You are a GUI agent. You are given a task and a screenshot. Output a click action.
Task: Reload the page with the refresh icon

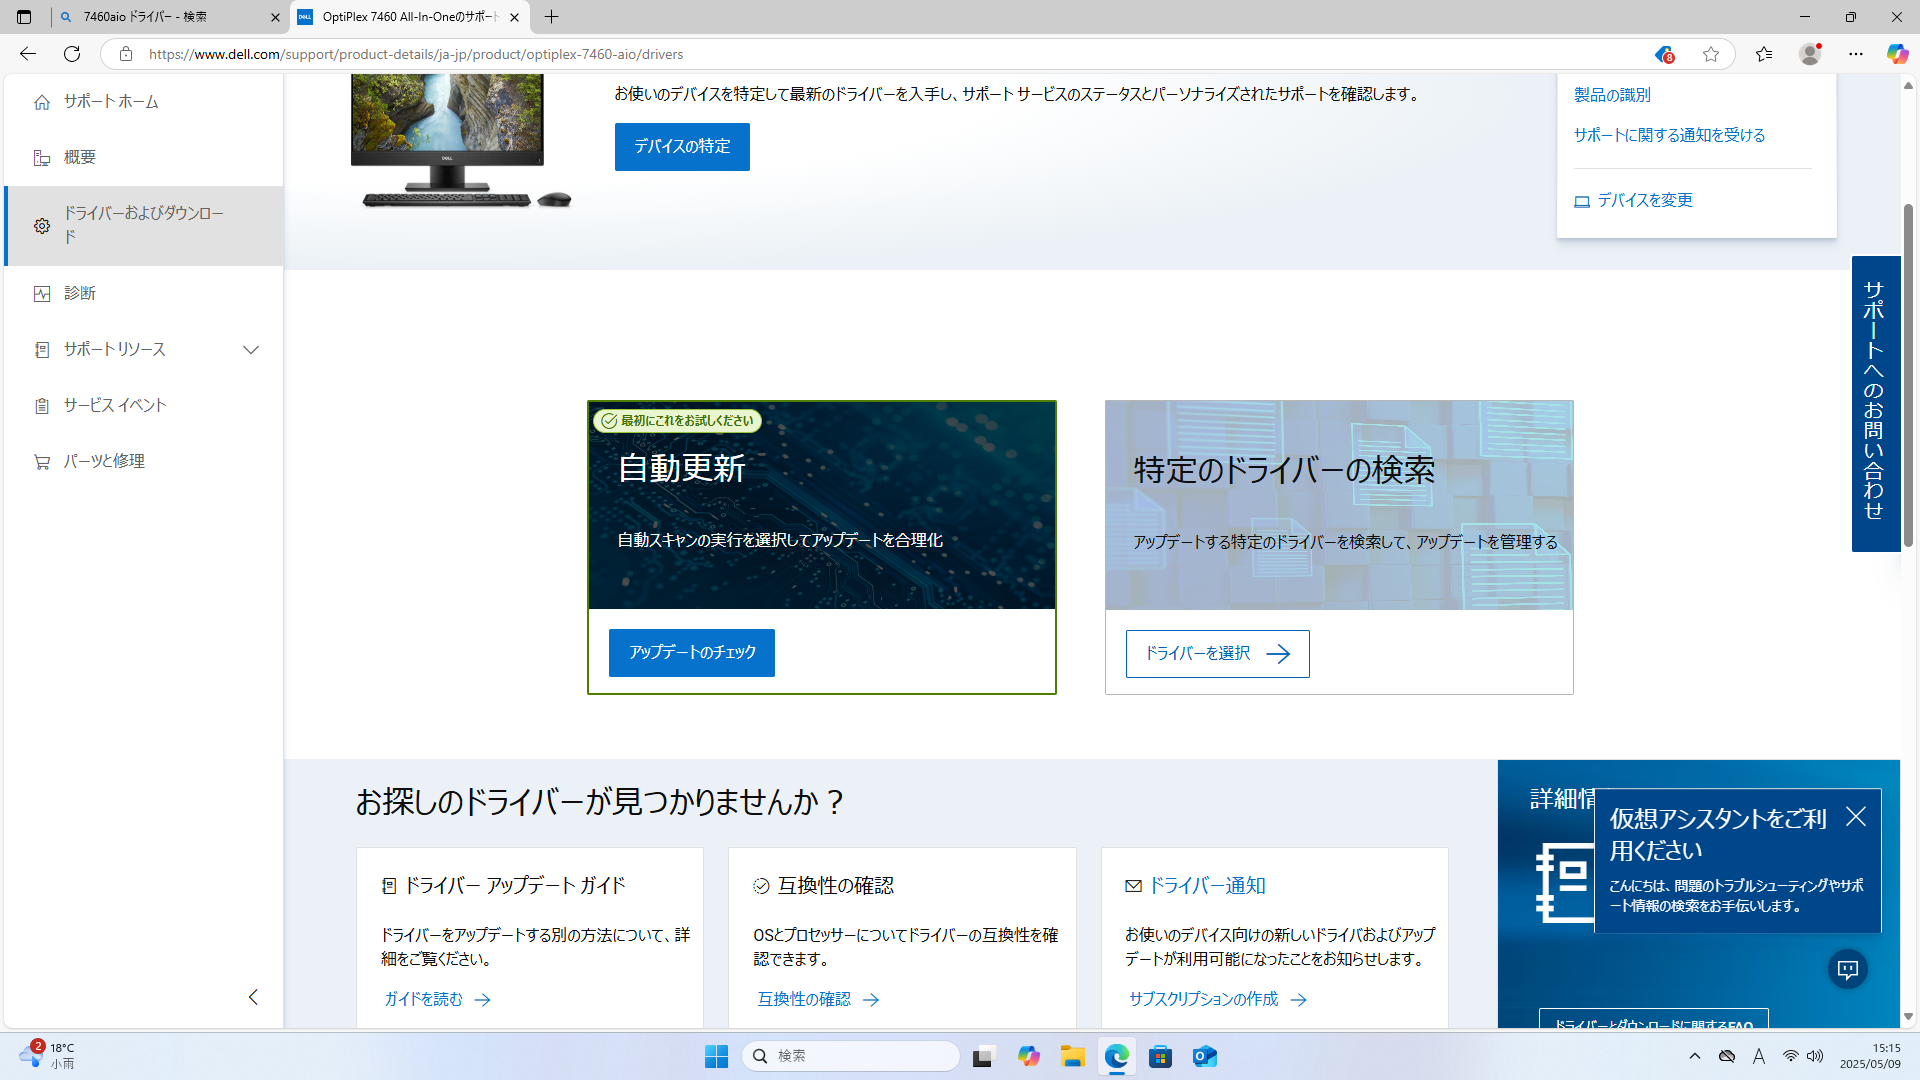[72, 54]
